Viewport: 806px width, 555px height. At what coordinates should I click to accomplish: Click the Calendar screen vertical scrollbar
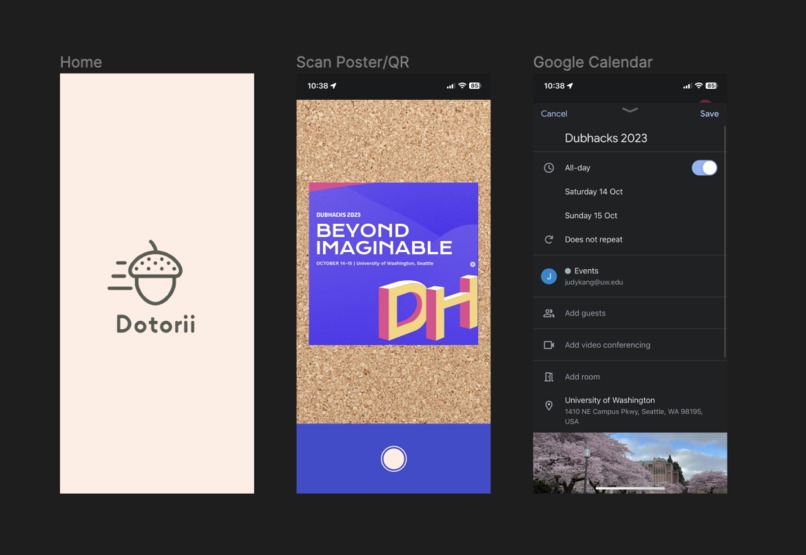725,242
